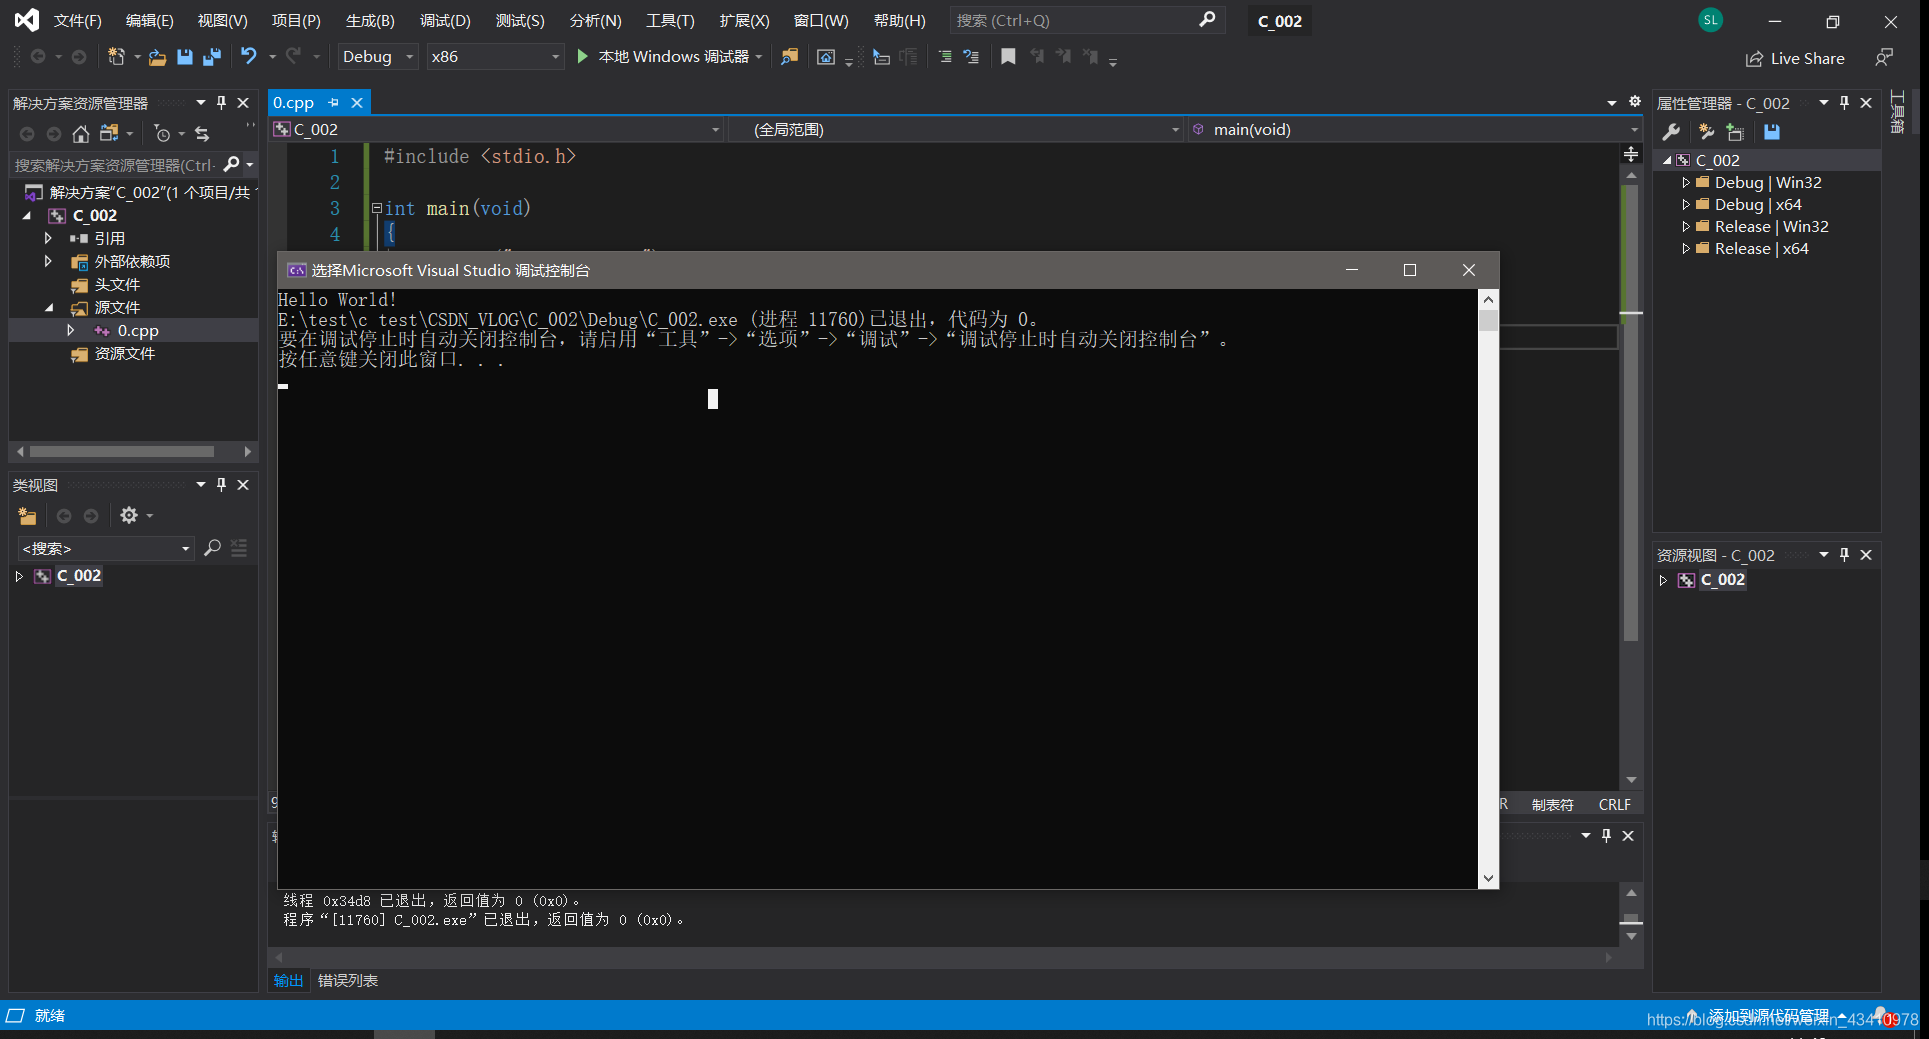Open the x86 platform dropdown

point(495,57)
